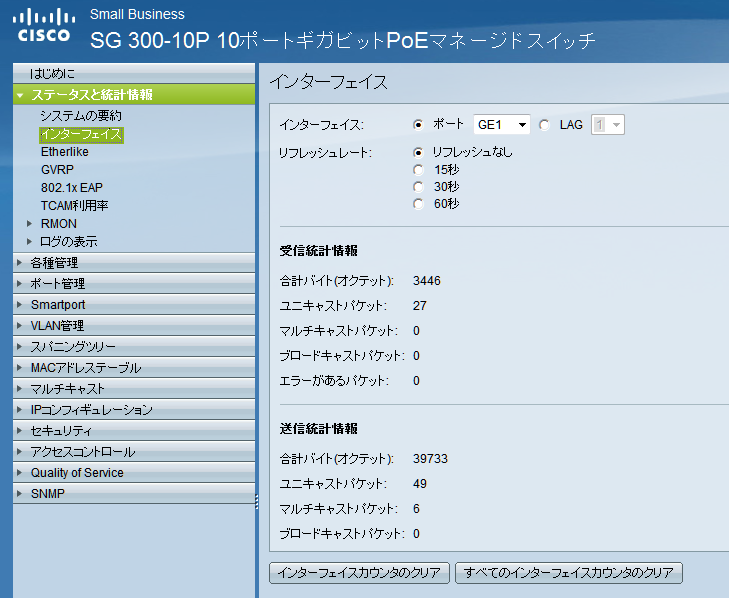
Task: Open the はじめに menu item
Action: (134, 74)
